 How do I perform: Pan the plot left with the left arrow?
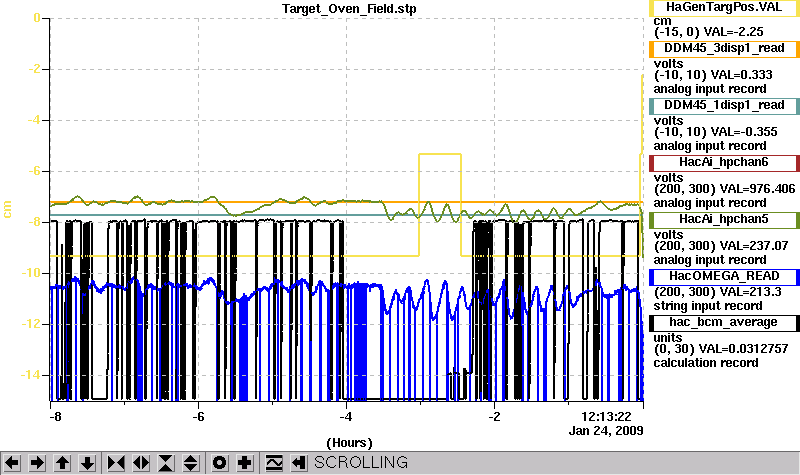coord(12,463)
